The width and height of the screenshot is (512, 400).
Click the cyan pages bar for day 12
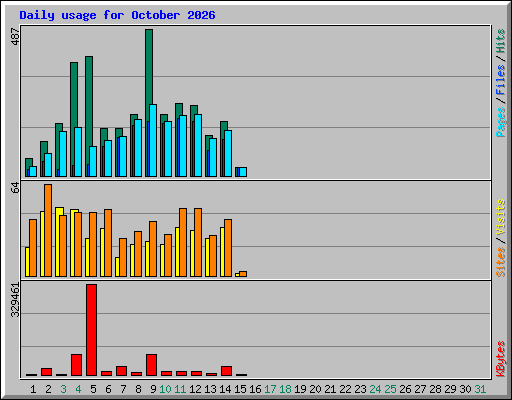point(198,145)
